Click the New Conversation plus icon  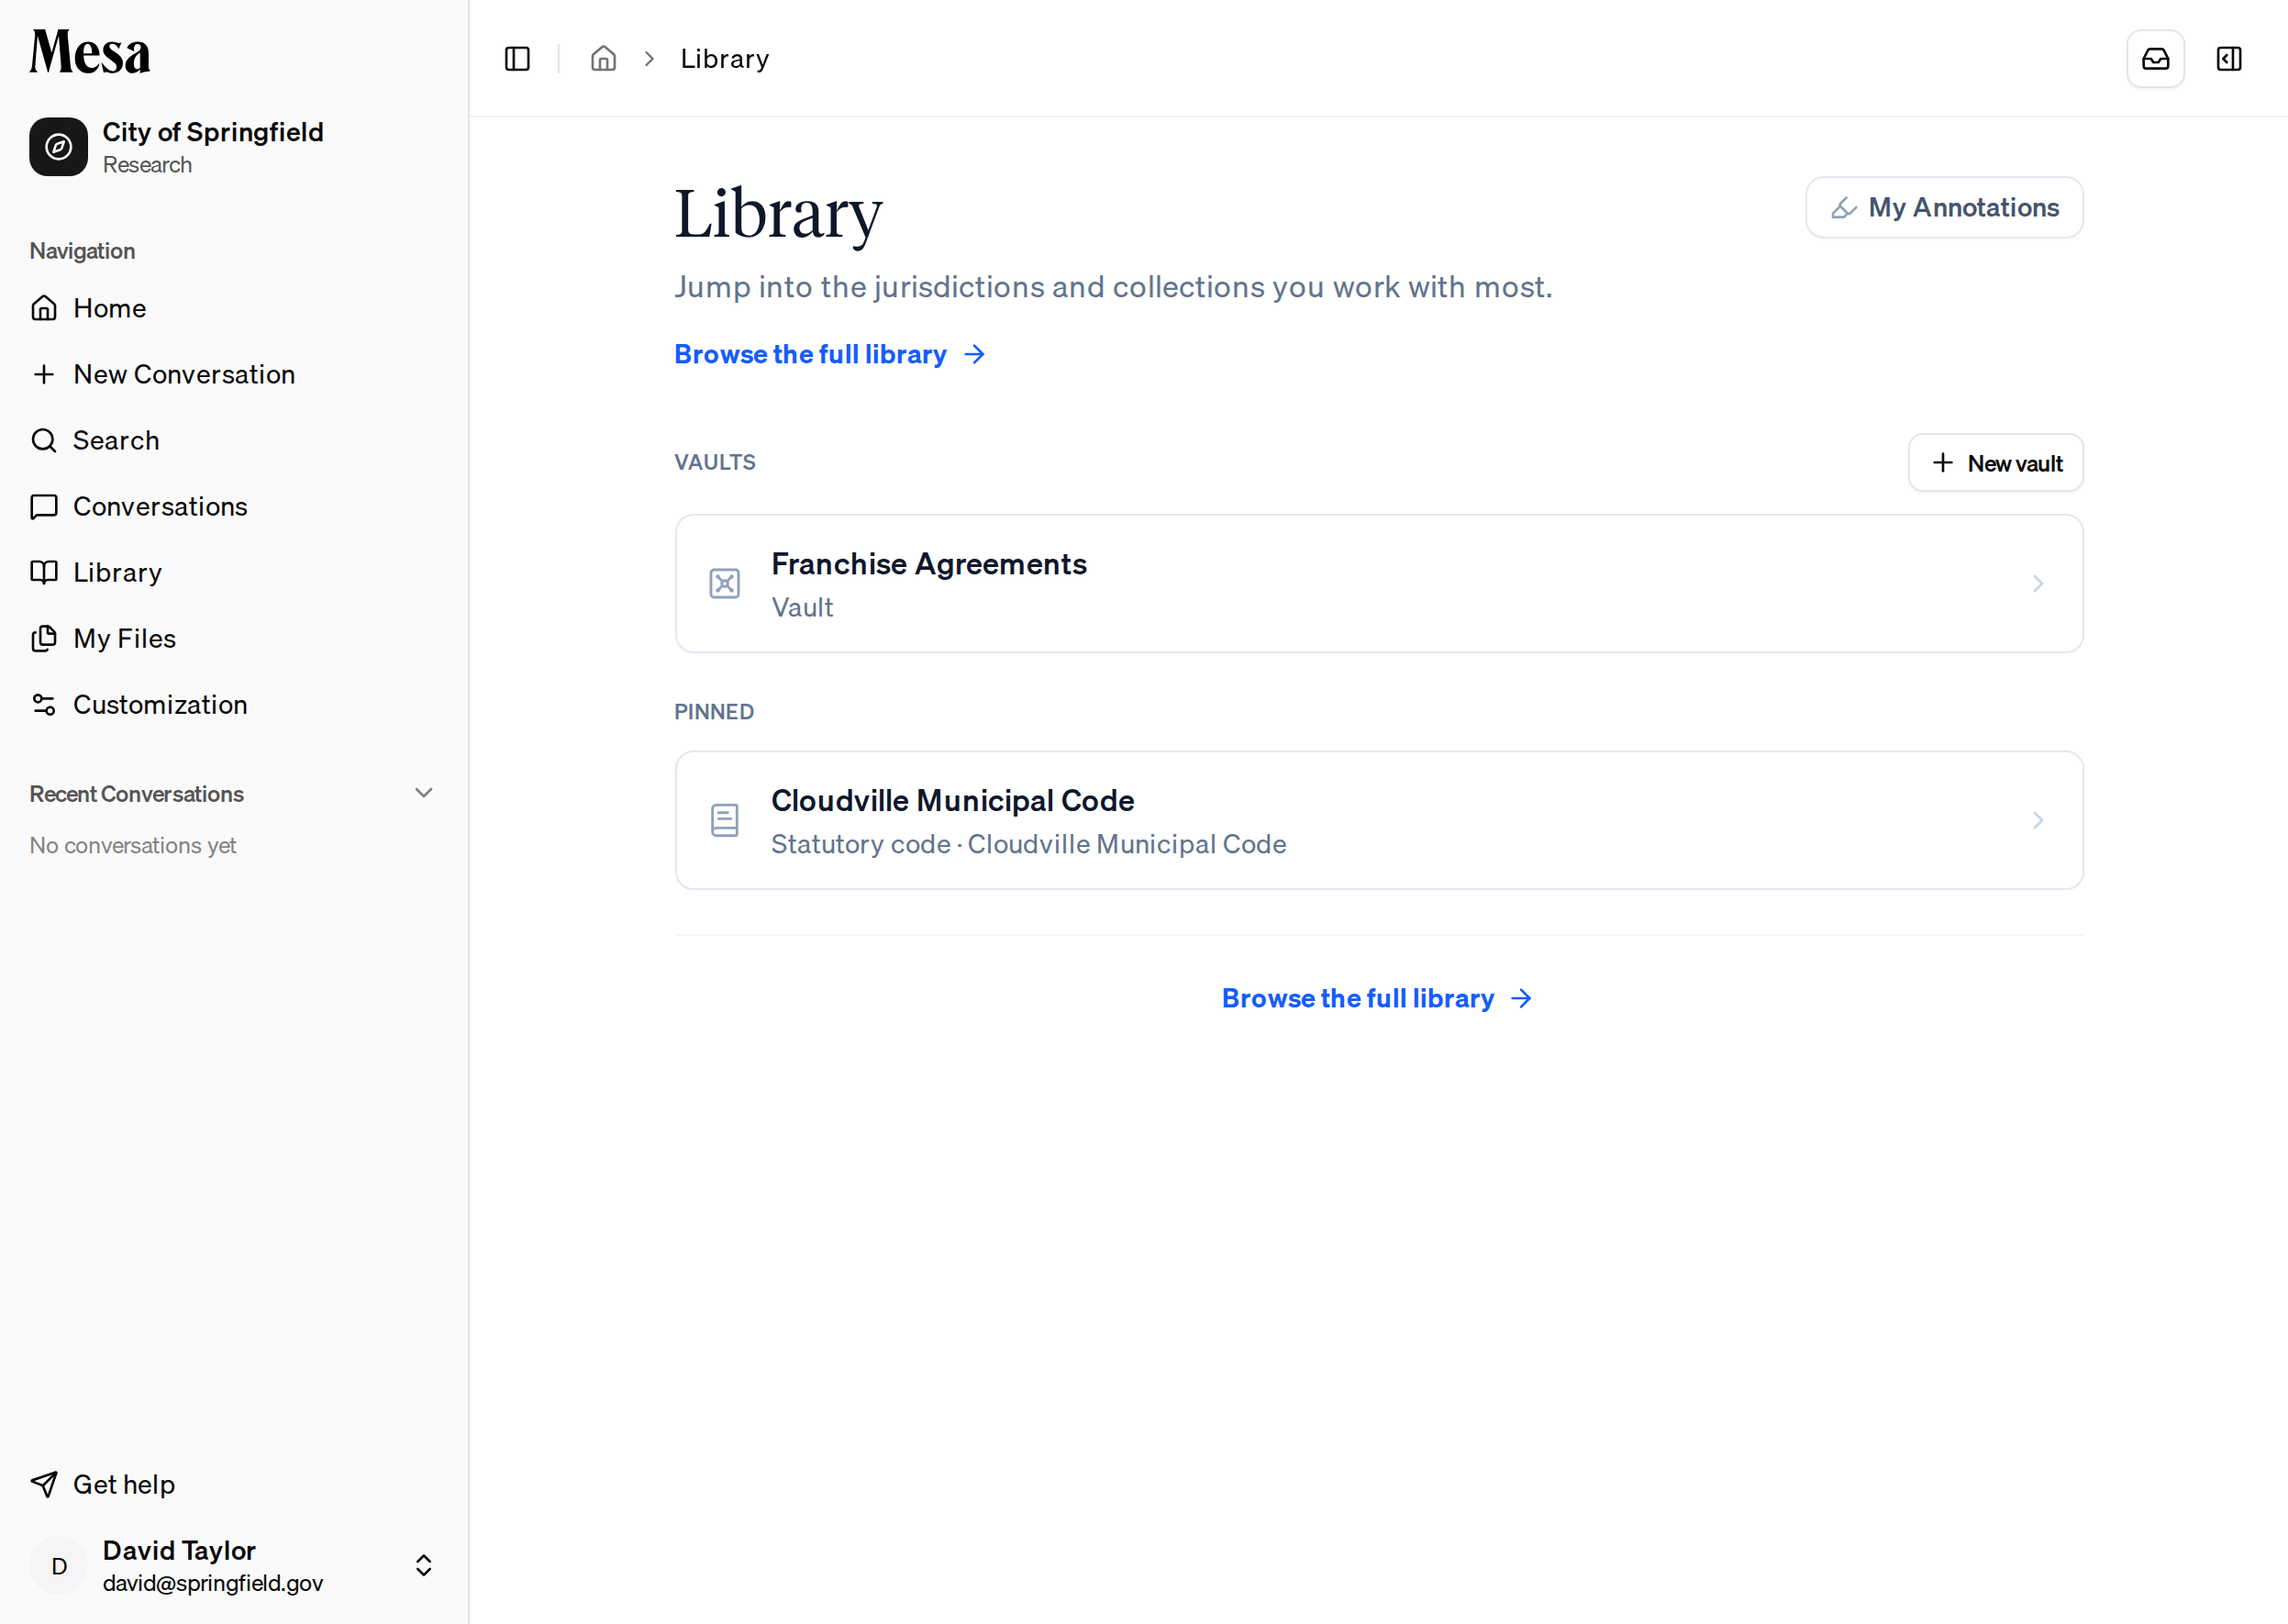(44, 374)
